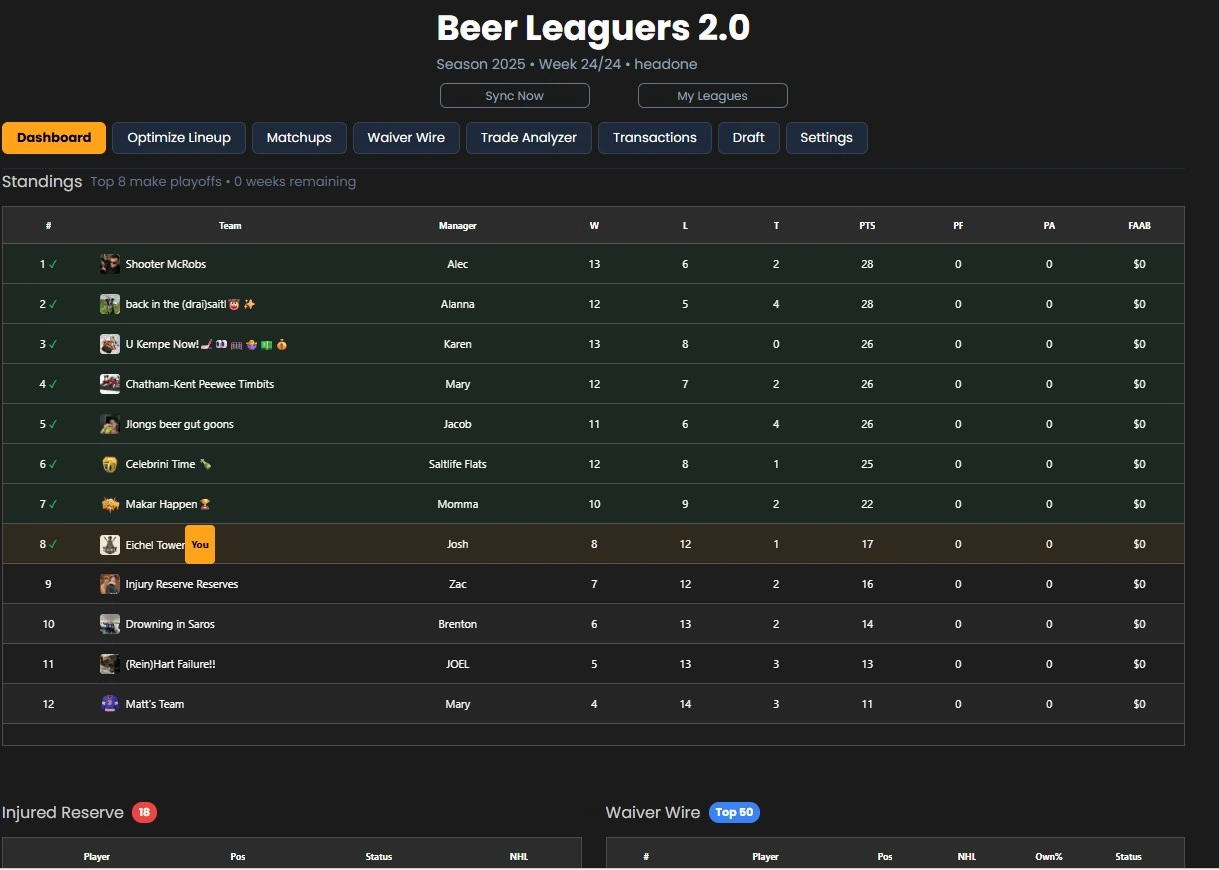
Task: Click the PF column header
Action: (958, 226)
